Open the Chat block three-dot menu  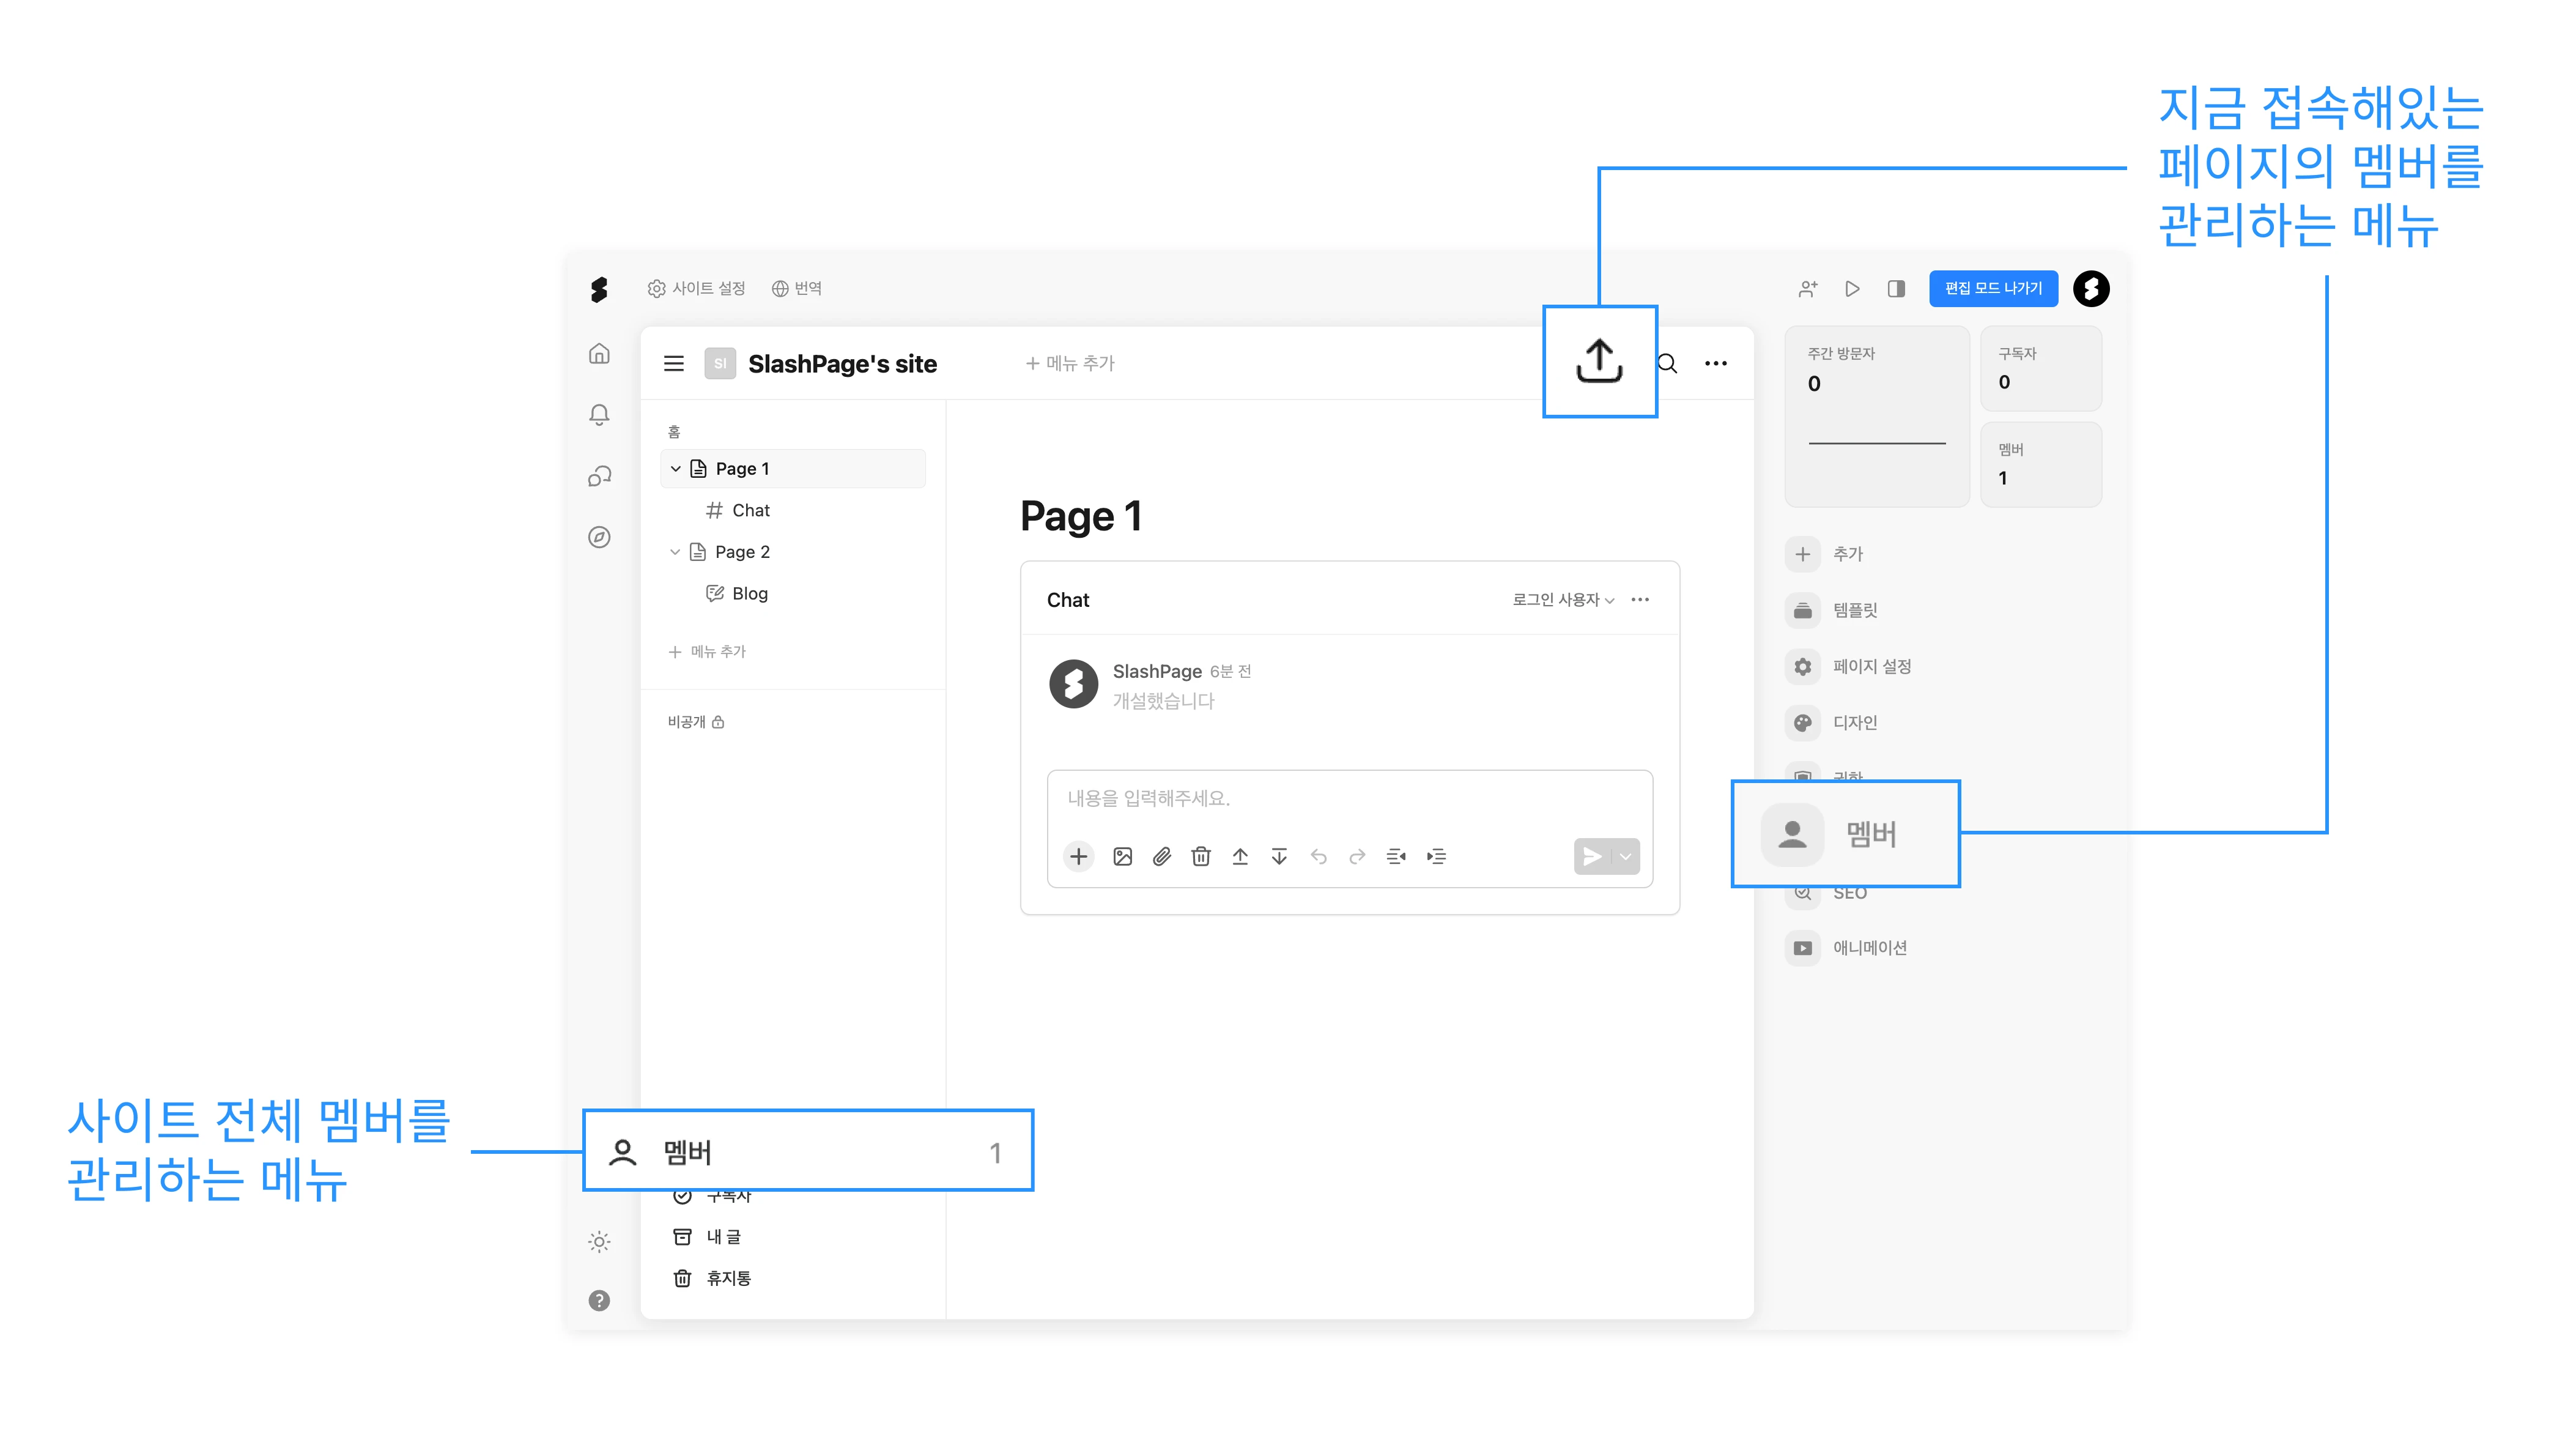point(1640,600)
